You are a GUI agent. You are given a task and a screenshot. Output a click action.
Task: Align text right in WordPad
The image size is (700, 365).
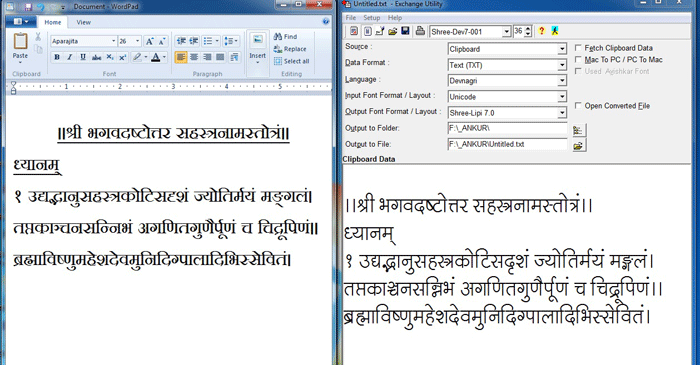pyautogui.click(x=207, y=57)
